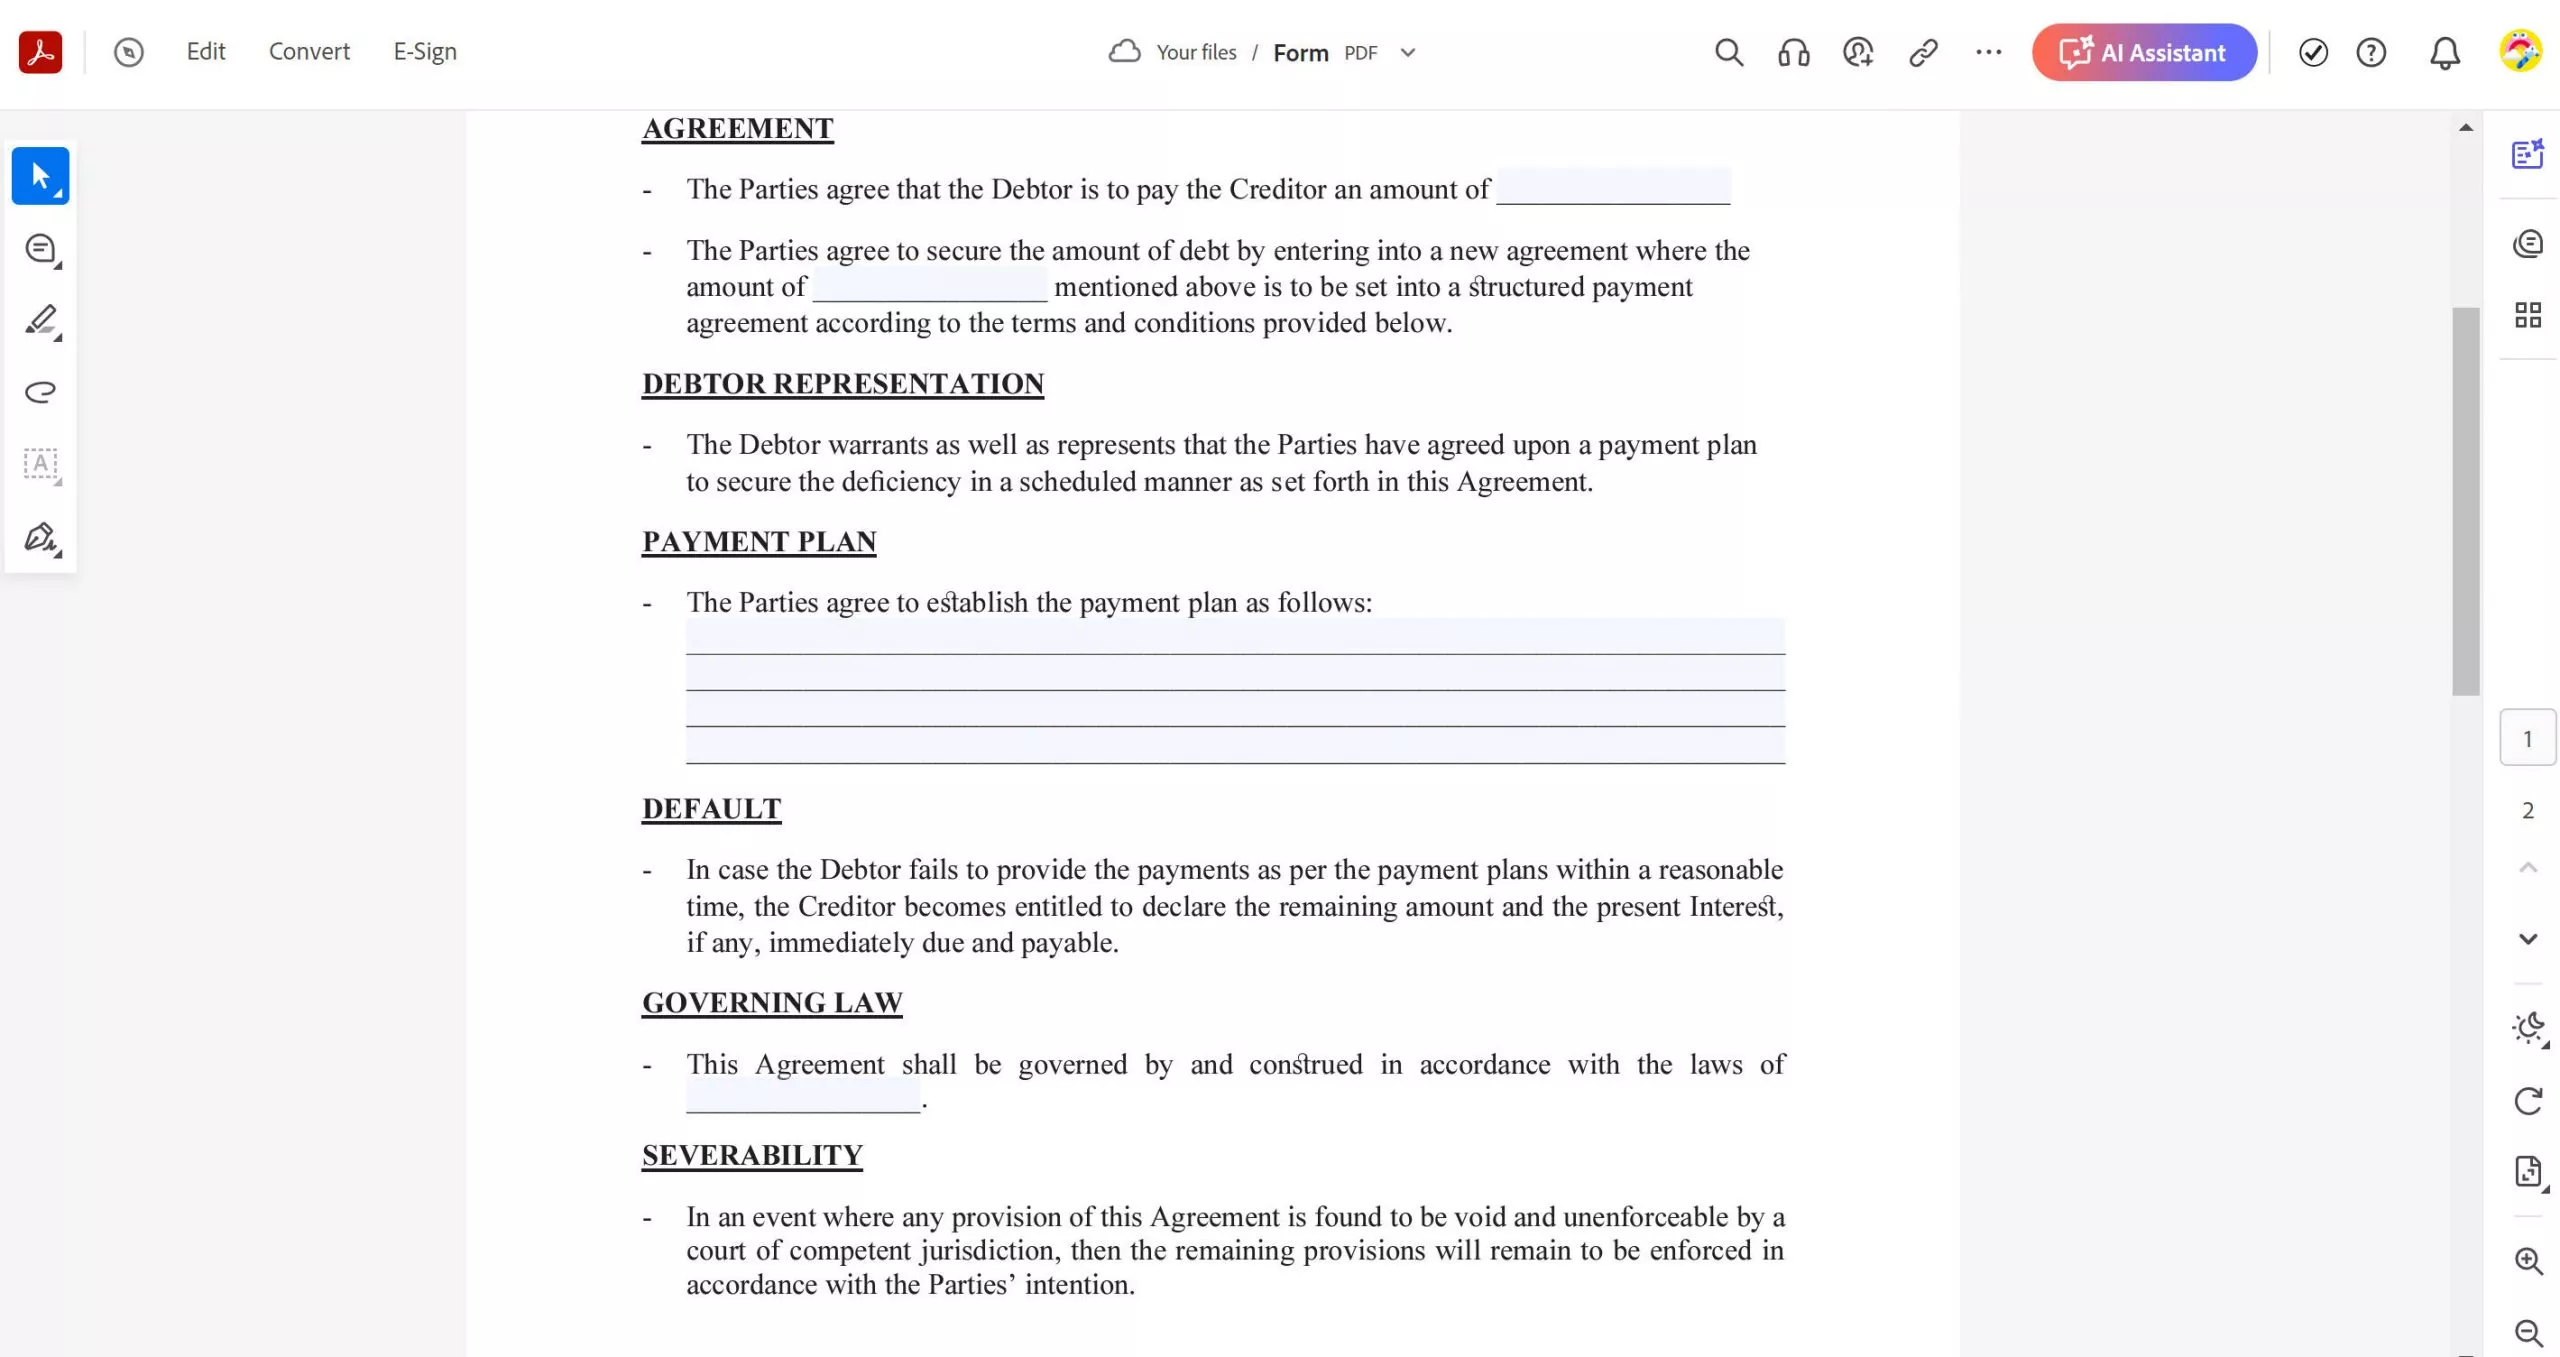Open the More Options ellipsis menu
This screenshot has height=1357, width=2560.
[1988, 53]
